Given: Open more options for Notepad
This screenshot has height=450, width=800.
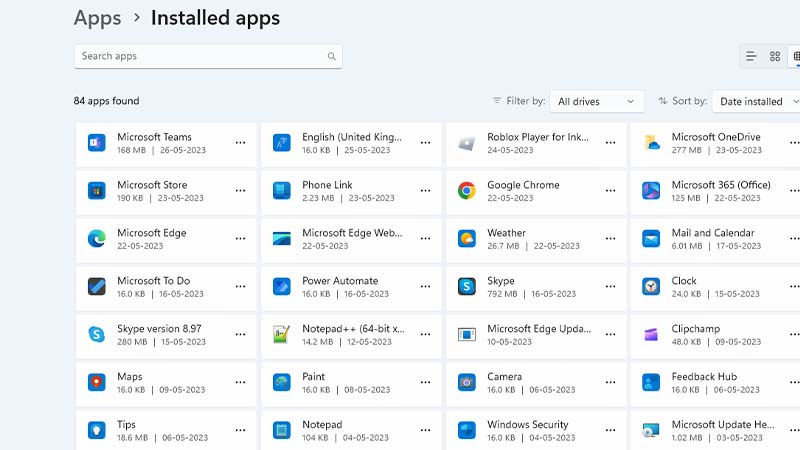Looking at the screenshot, I should coord(426,431).
